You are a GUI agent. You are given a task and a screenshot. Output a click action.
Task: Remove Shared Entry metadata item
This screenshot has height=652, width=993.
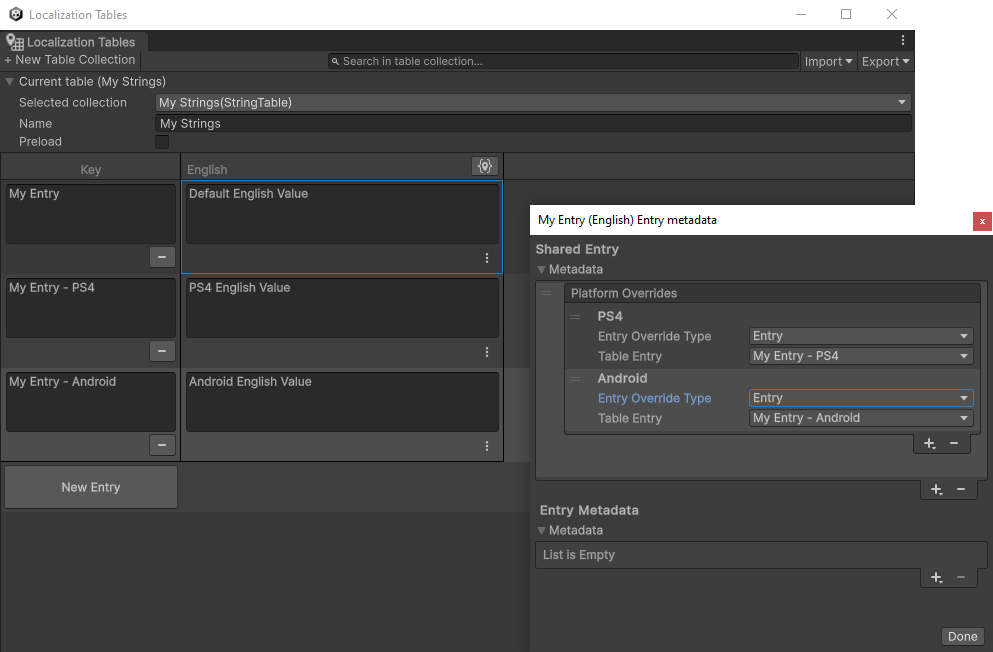point(961,489)
